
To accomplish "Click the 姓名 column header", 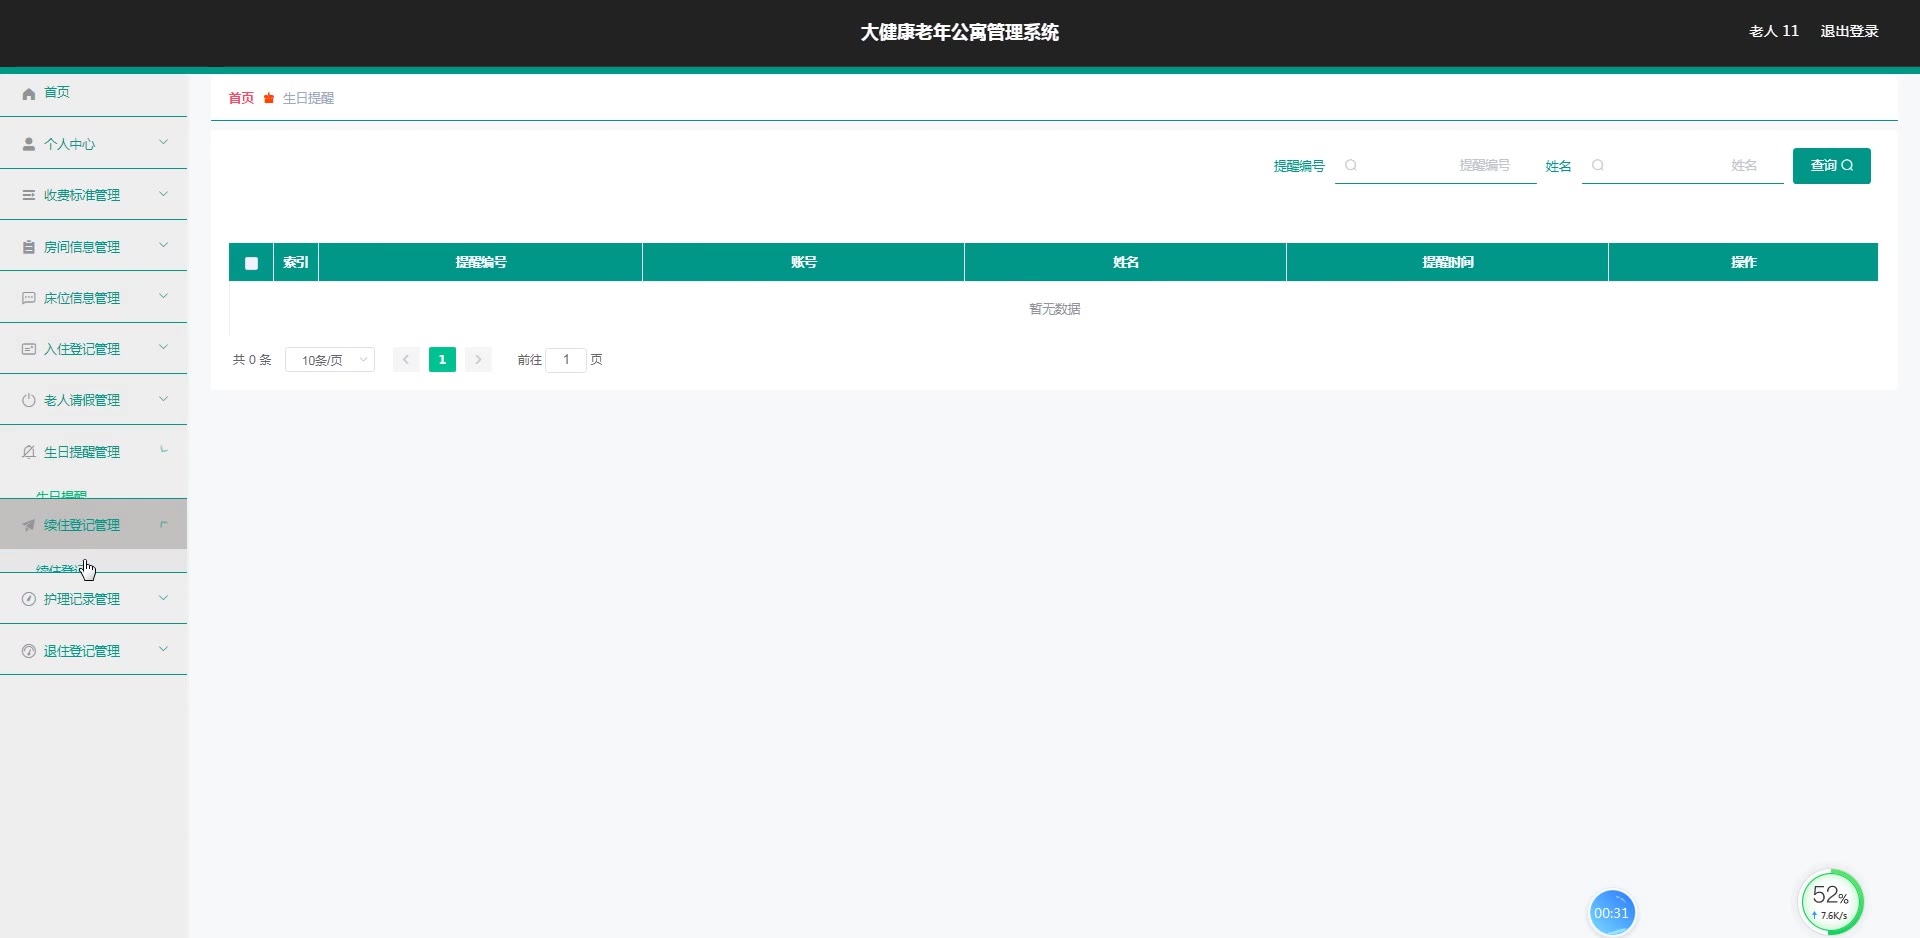I will click(x=1126, y=262).
